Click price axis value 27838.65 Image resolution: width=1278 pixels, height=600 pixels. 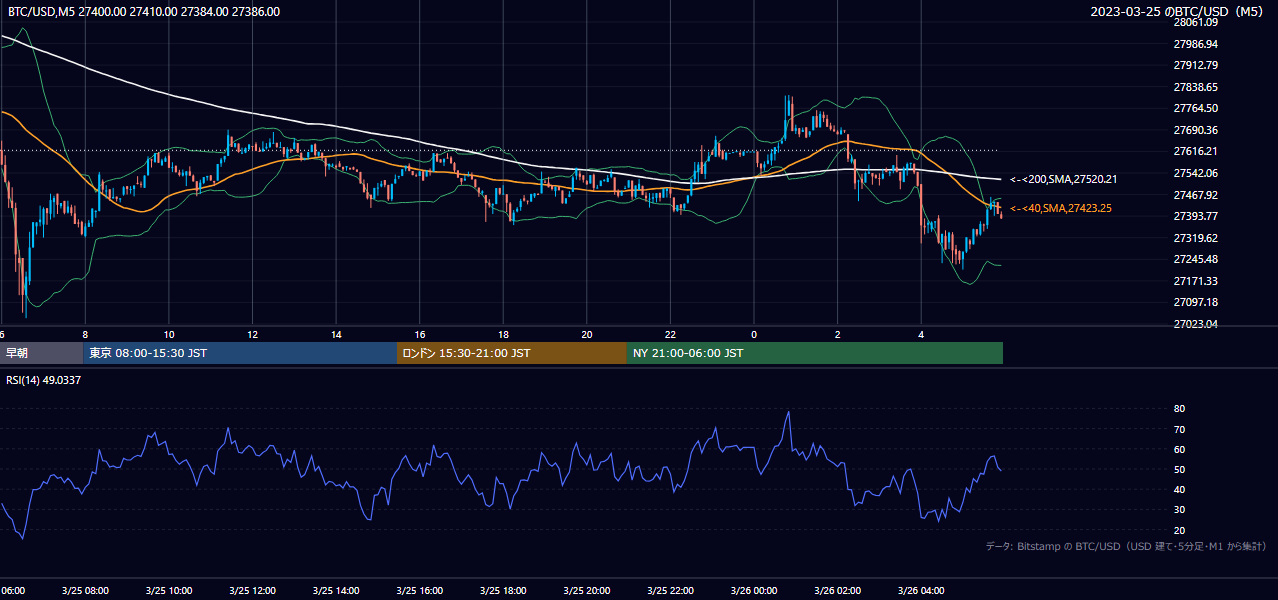tap(1196, 87)
